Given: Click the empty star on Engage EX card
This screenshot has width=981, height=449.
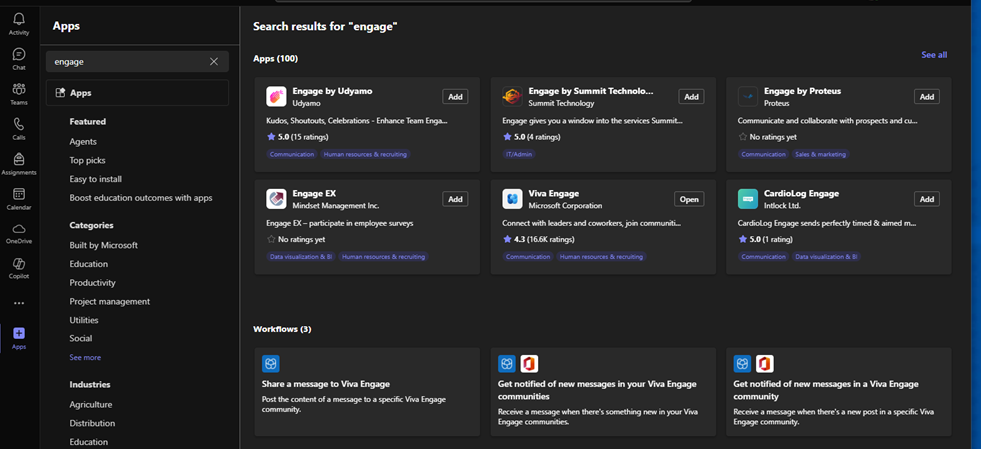Looking at the screenshot, I should pos(271,240).
